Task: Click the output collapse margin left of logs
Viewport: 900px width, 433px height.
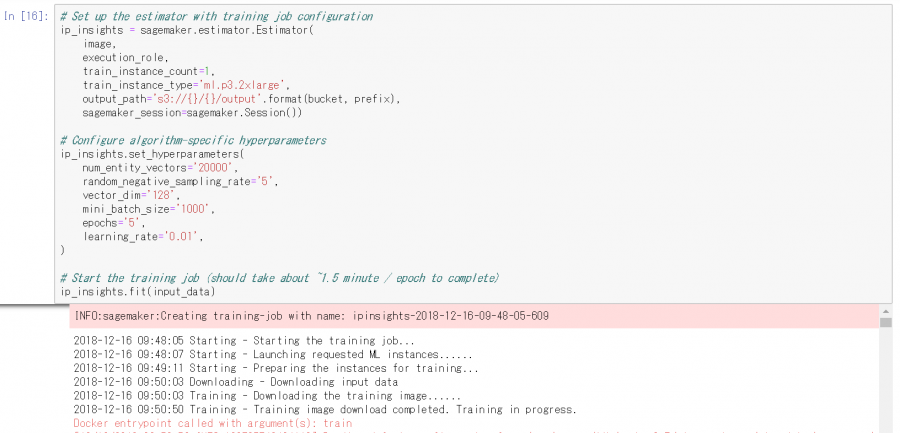Action: coord(33,368)
